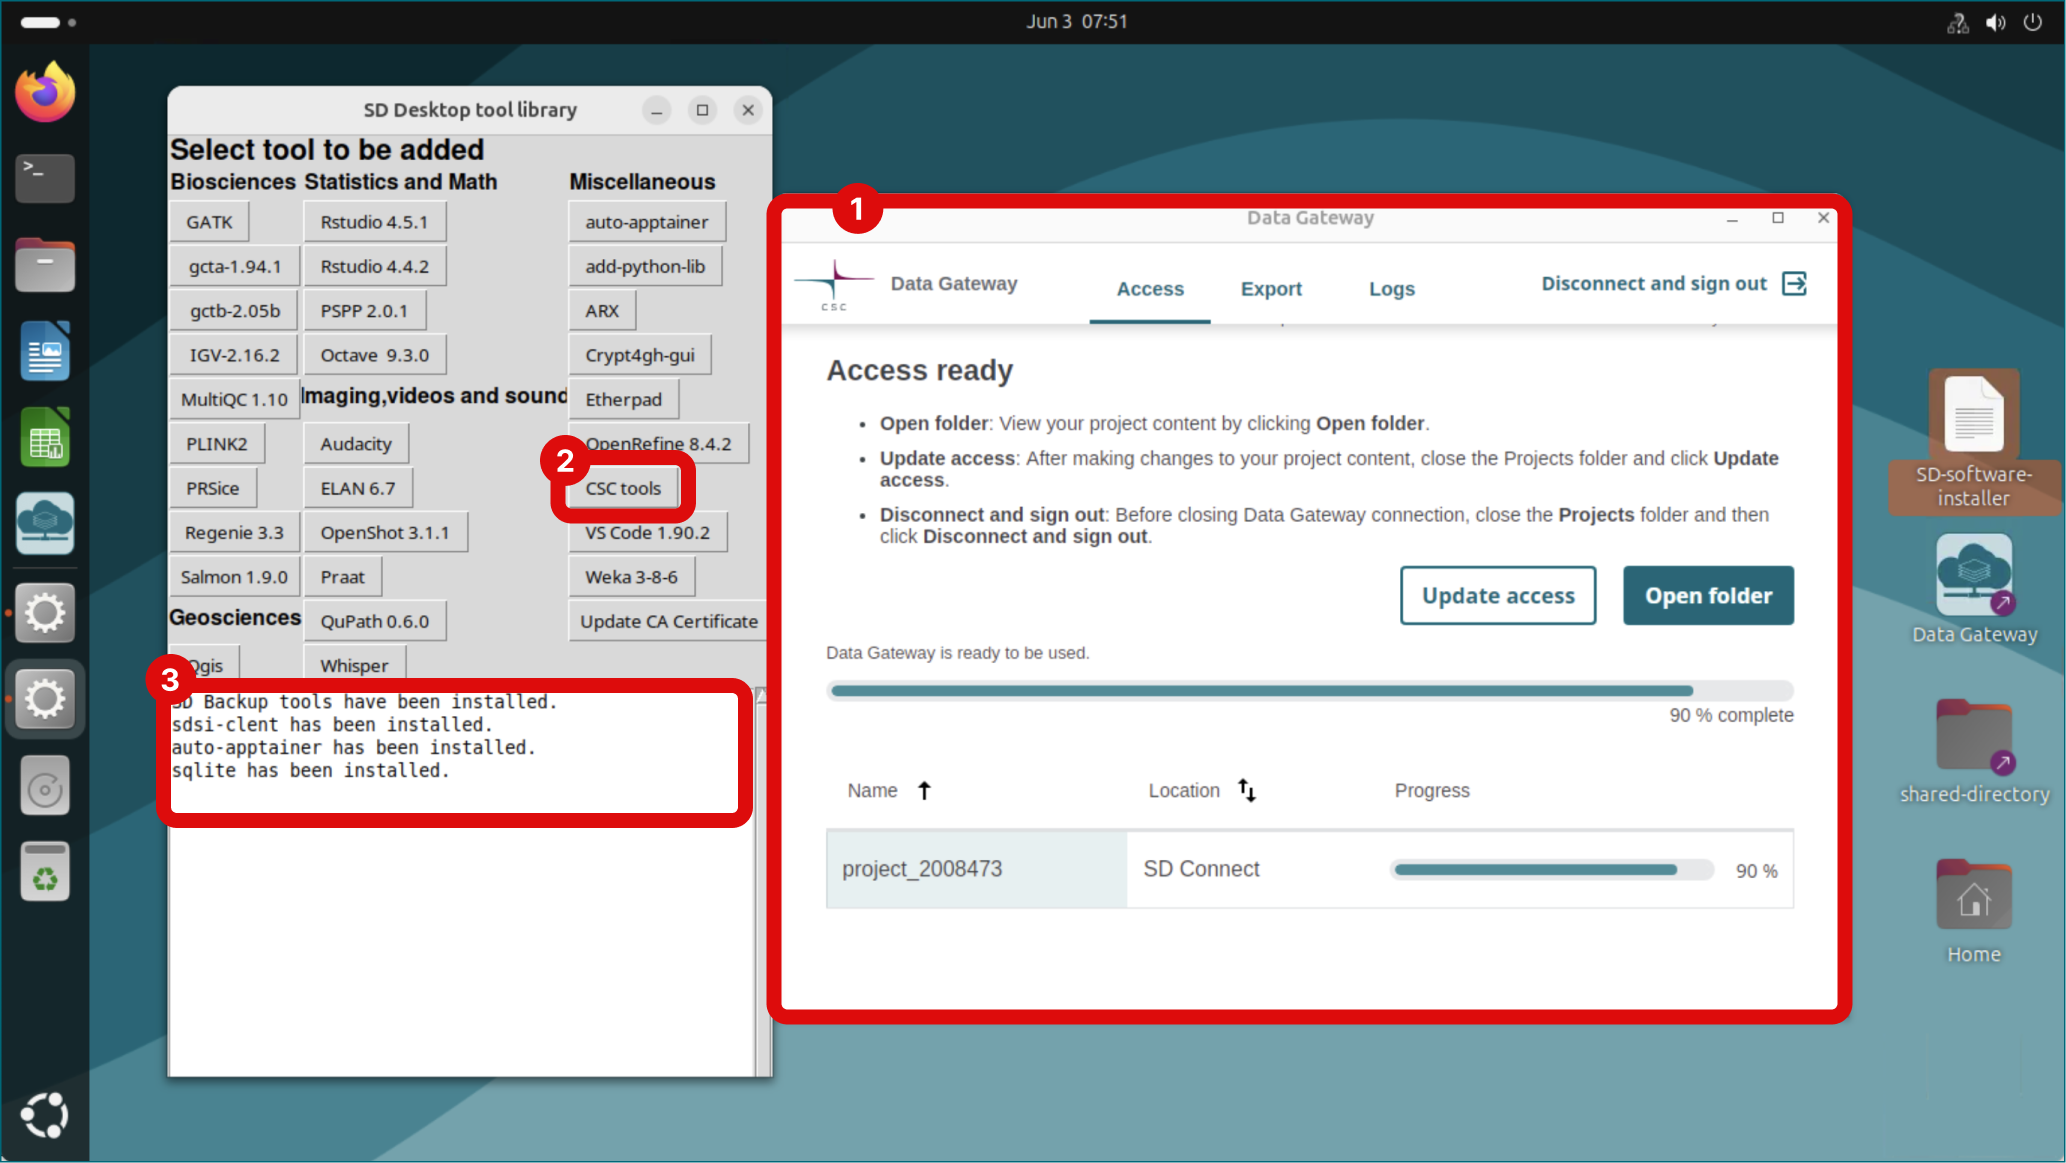The width and height of the screenshot is (2066, 1163).
Task: Open Home folder on desktop
Action: click(1974, 911)
